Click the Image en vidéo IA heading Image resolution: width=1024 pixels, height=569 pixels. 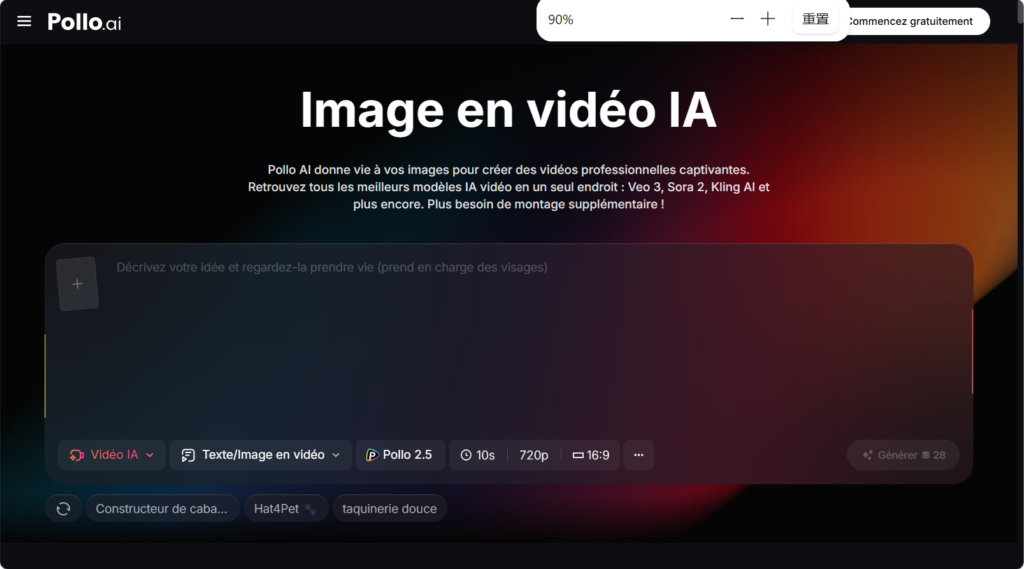508,110
